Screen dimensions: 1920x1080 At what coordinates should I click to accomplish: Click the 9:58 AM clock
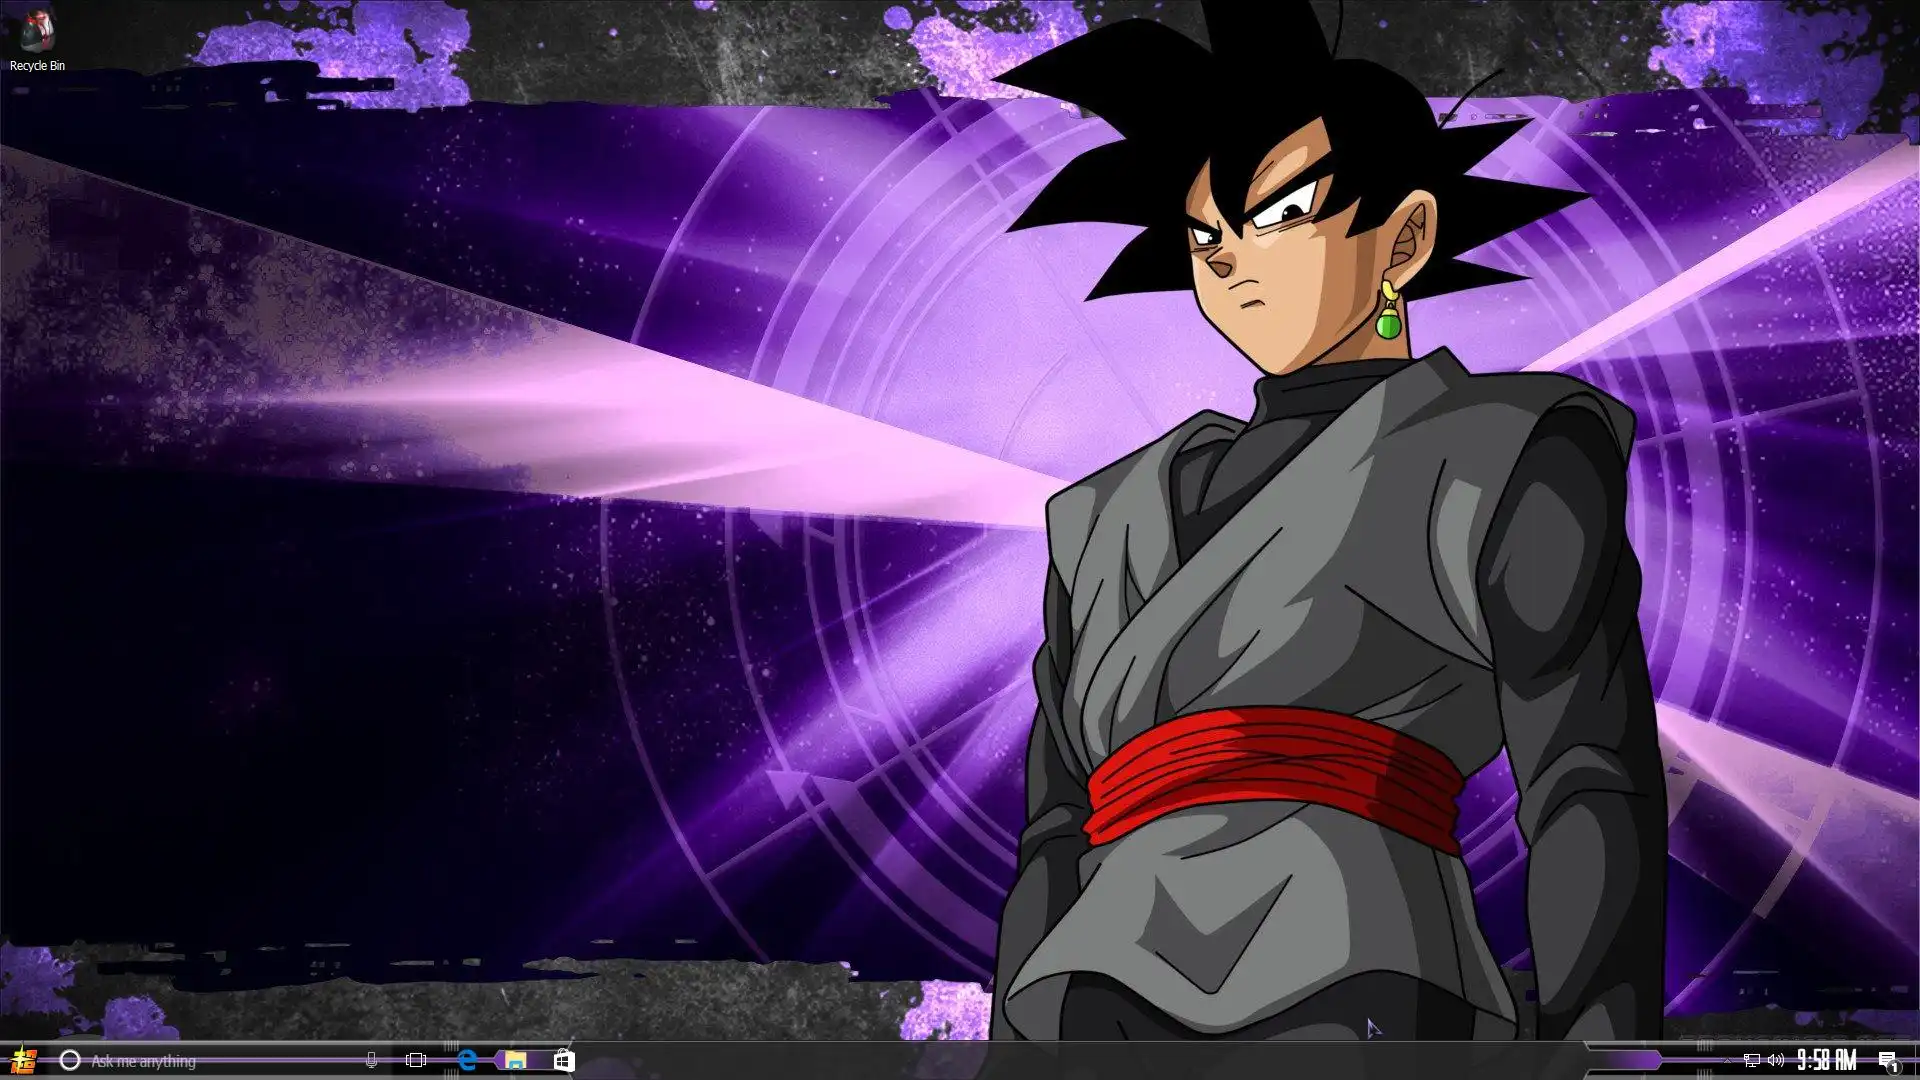pos(1826,1060)
